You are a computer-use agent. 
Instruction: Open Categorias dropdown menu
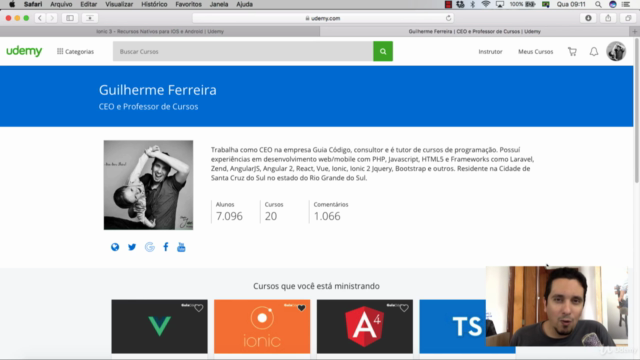[x=76, y=51]
